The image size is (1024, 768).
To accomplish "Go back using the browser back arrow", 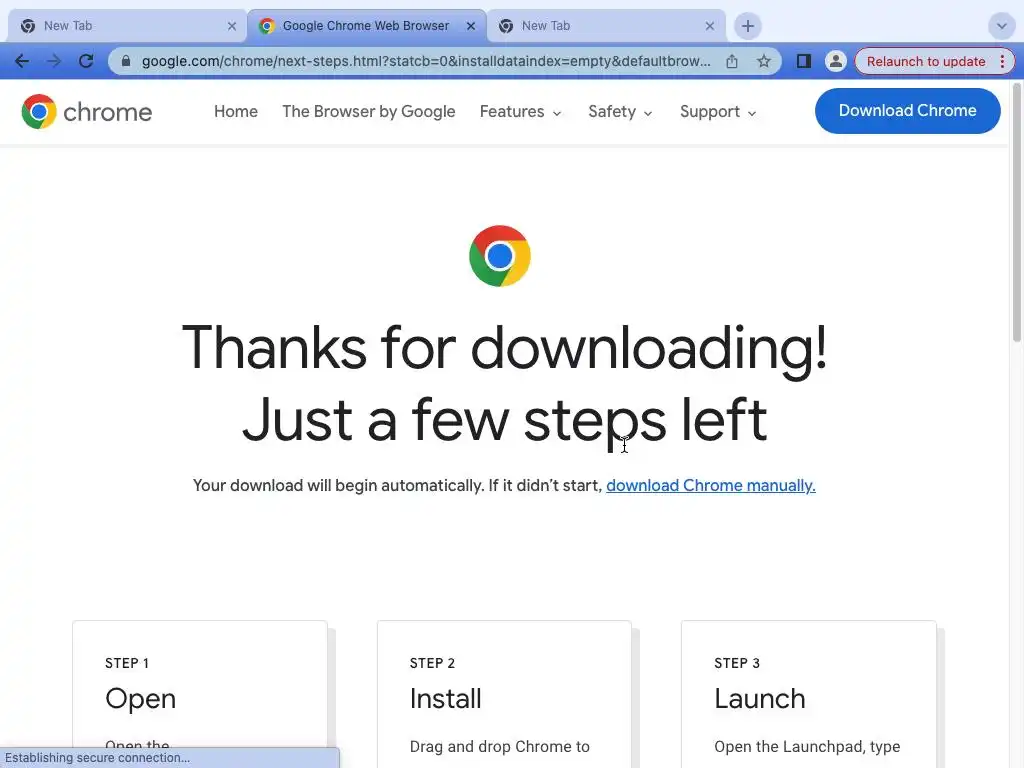I will click(22, 61).
